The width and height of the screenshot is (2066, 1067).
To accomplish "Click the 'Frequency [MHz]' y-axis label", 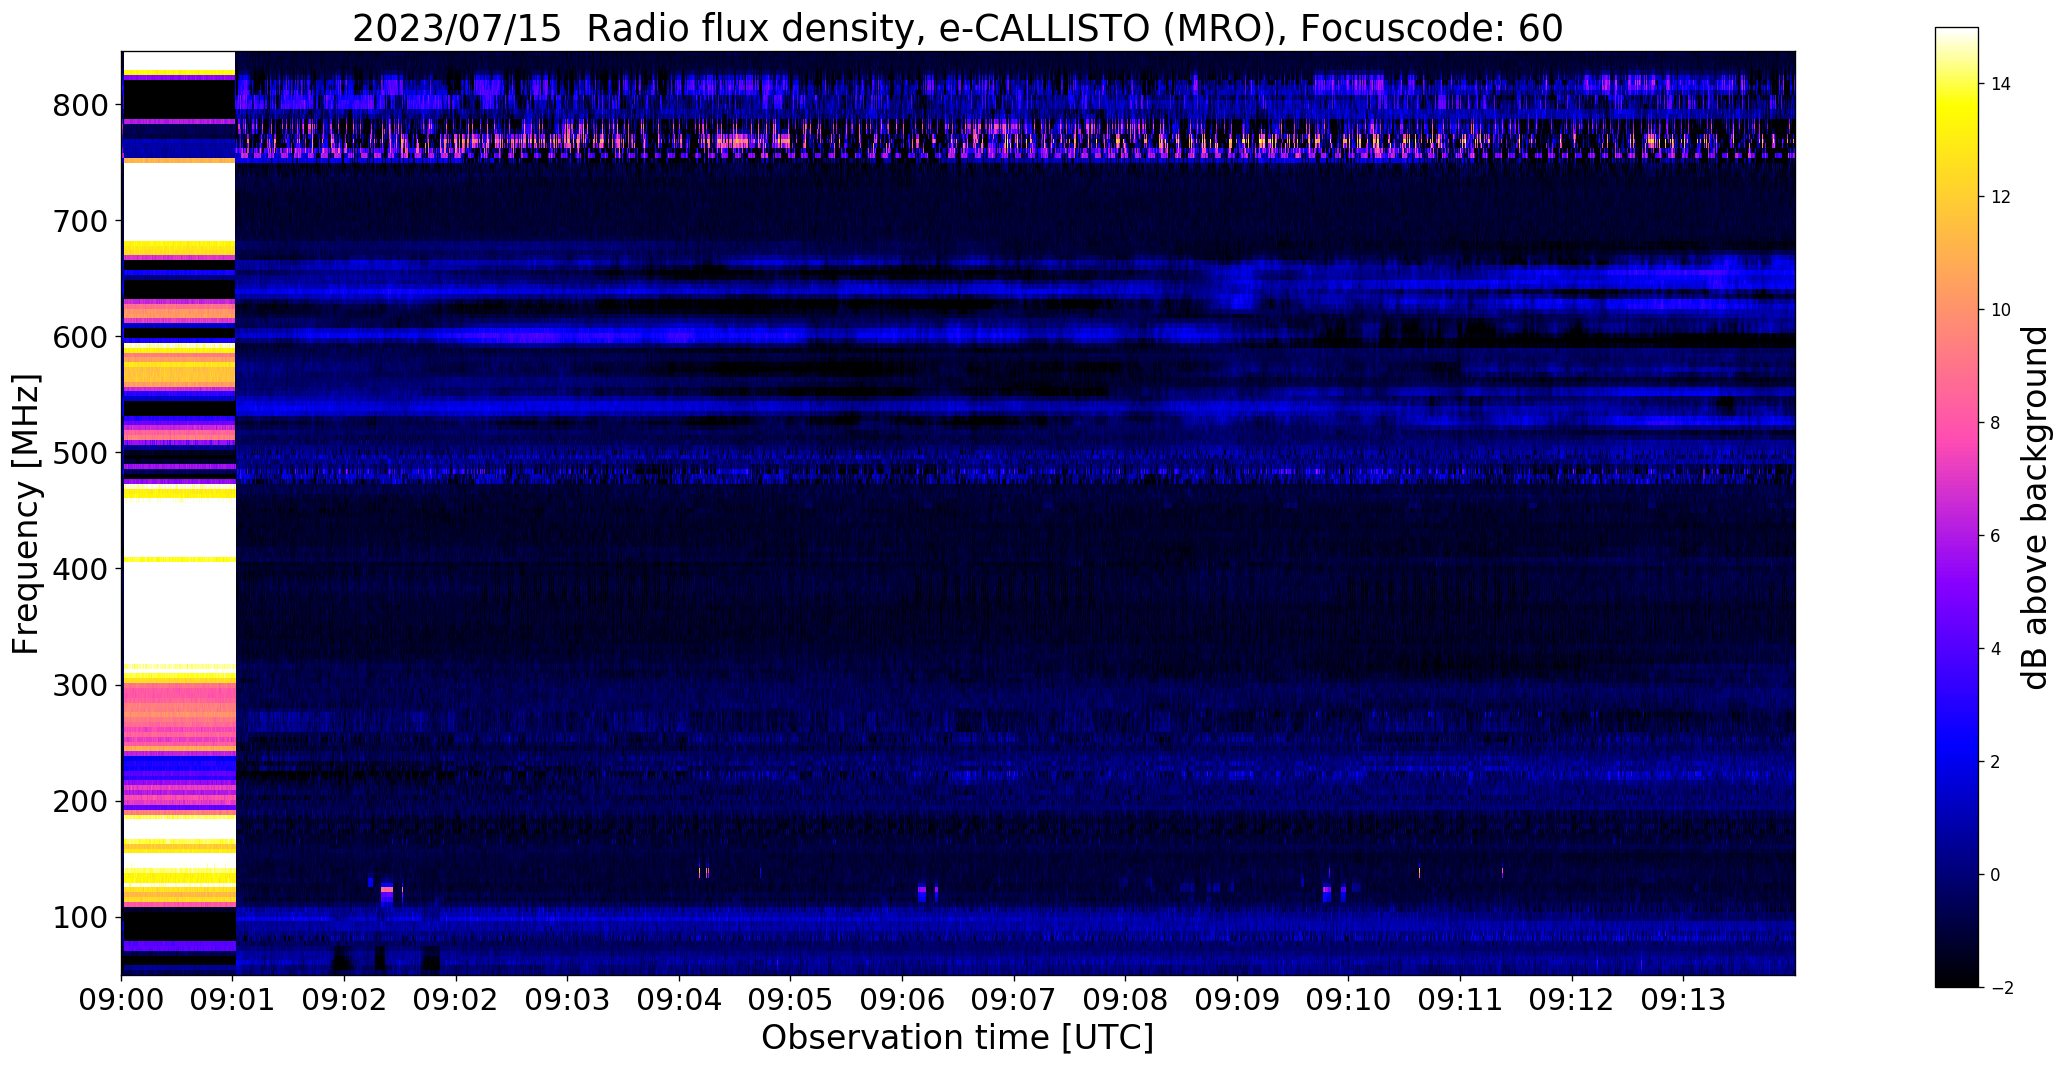I will pos(26,514).
